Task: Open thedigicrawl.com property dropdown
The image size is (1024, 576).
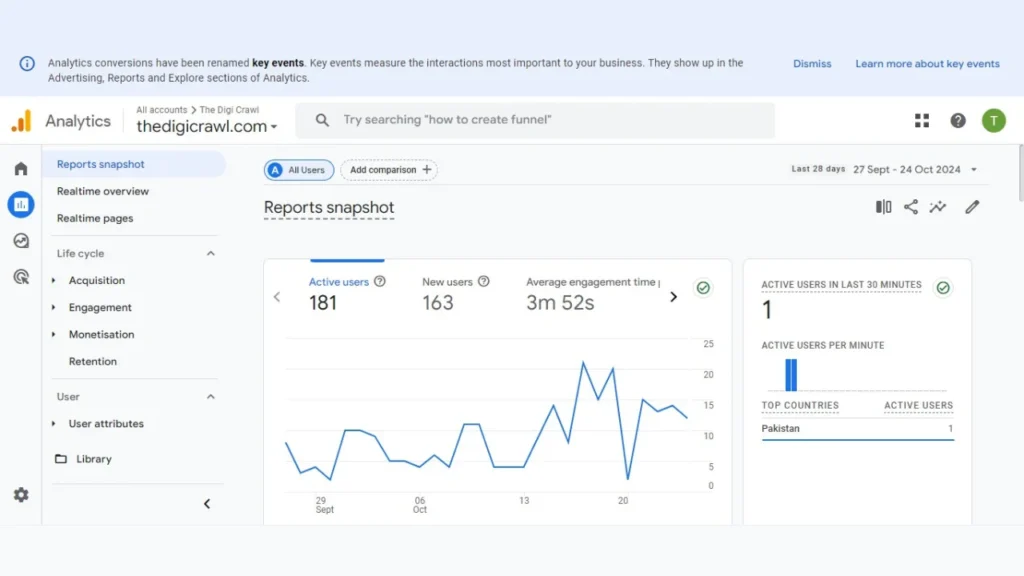Action: point(207,127)
